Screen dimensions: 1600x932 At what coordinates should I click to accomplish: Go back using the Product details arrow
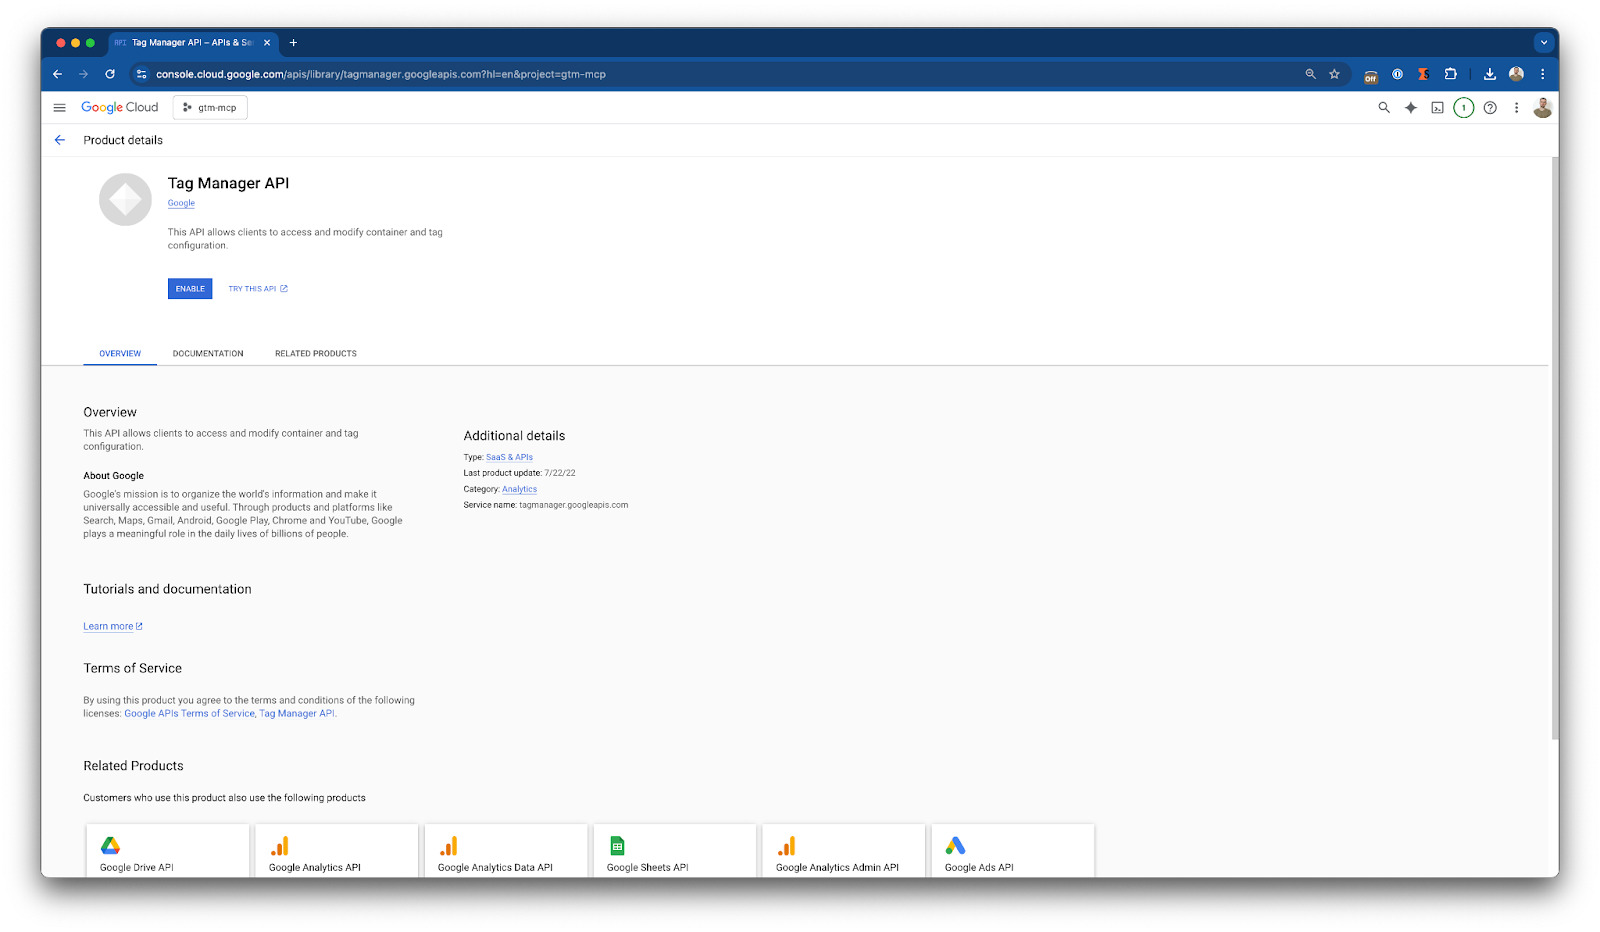(x=60, y=140)
